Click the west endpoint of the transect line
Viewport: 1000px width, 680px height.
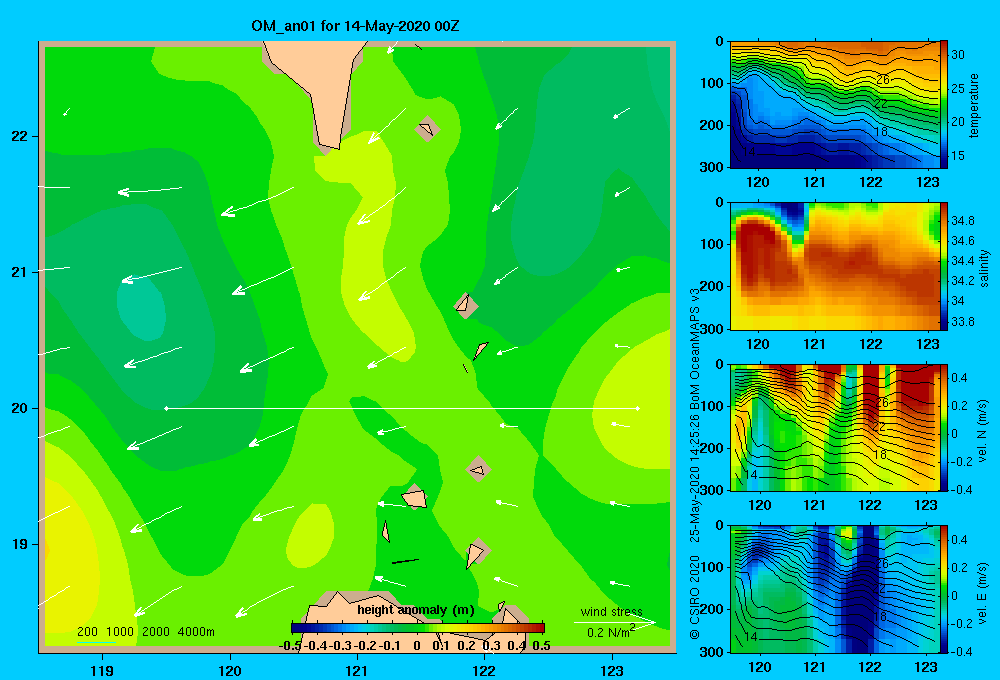[166, 408]
